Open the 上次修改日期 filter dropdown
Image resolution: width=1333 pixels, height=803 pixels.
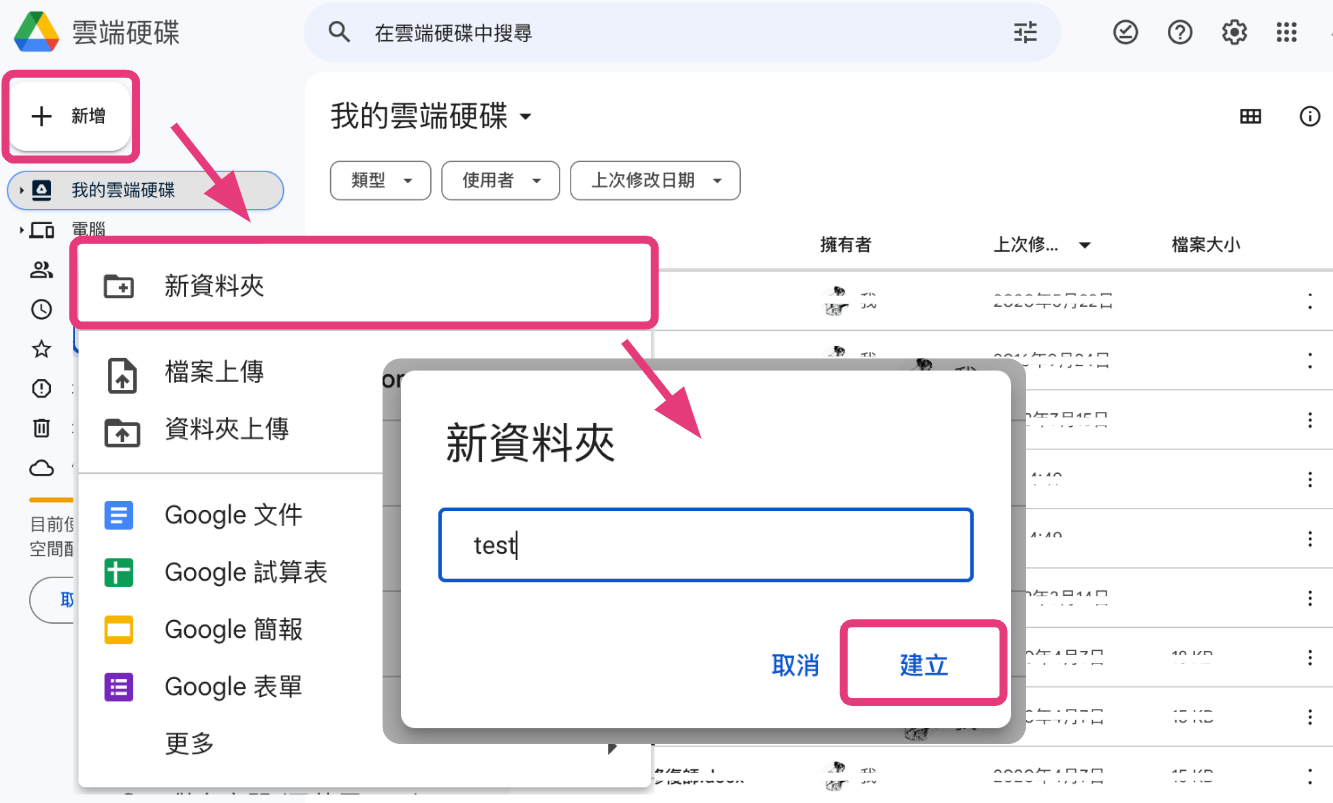click(x=655, y=181)
